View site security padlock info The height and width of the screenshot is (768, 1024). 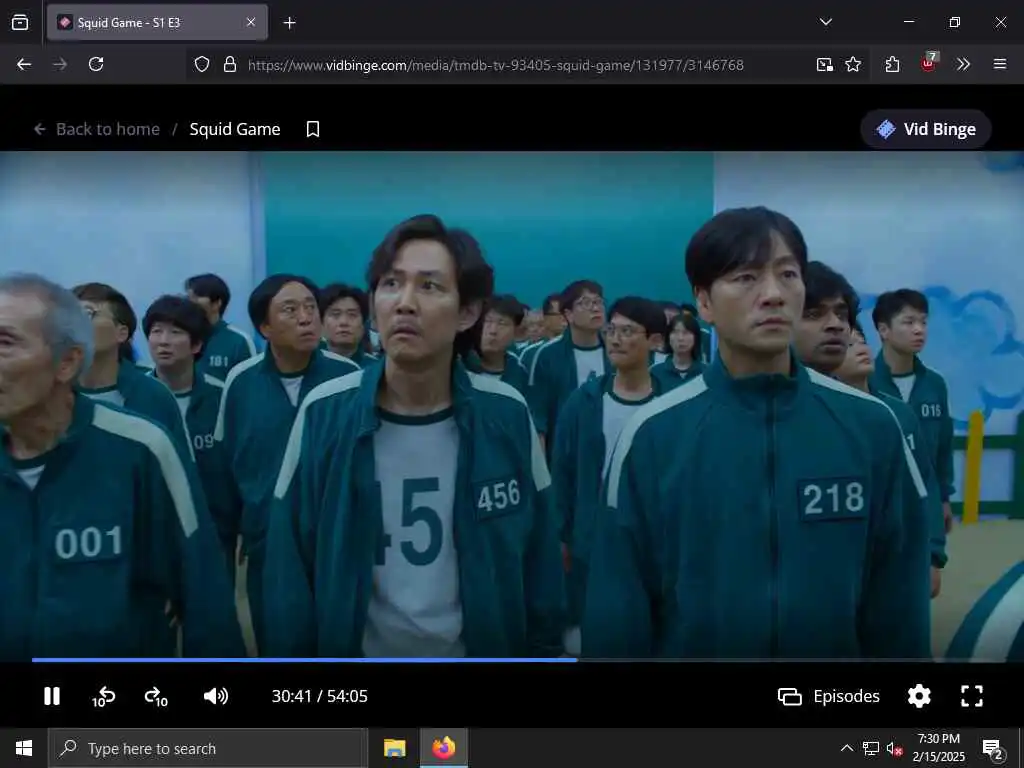pos(230,65)
